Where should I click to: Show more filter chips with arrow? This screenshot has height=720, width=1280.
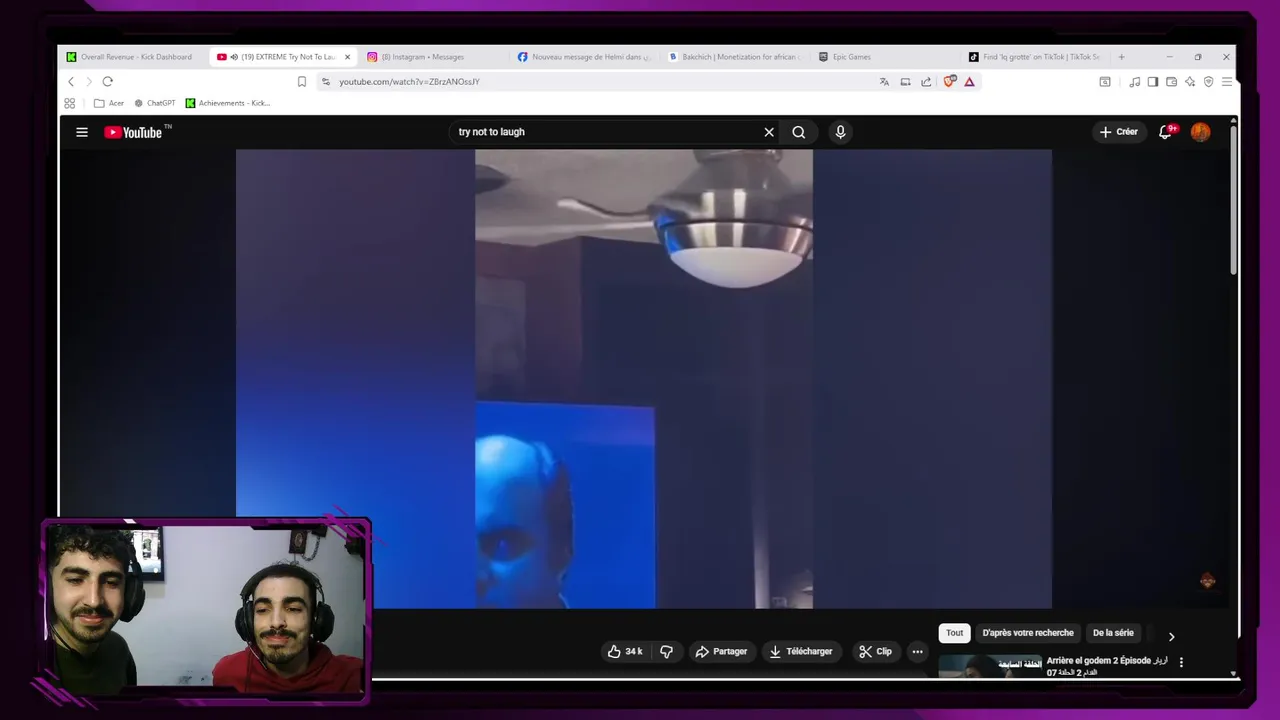(1171, 636)
